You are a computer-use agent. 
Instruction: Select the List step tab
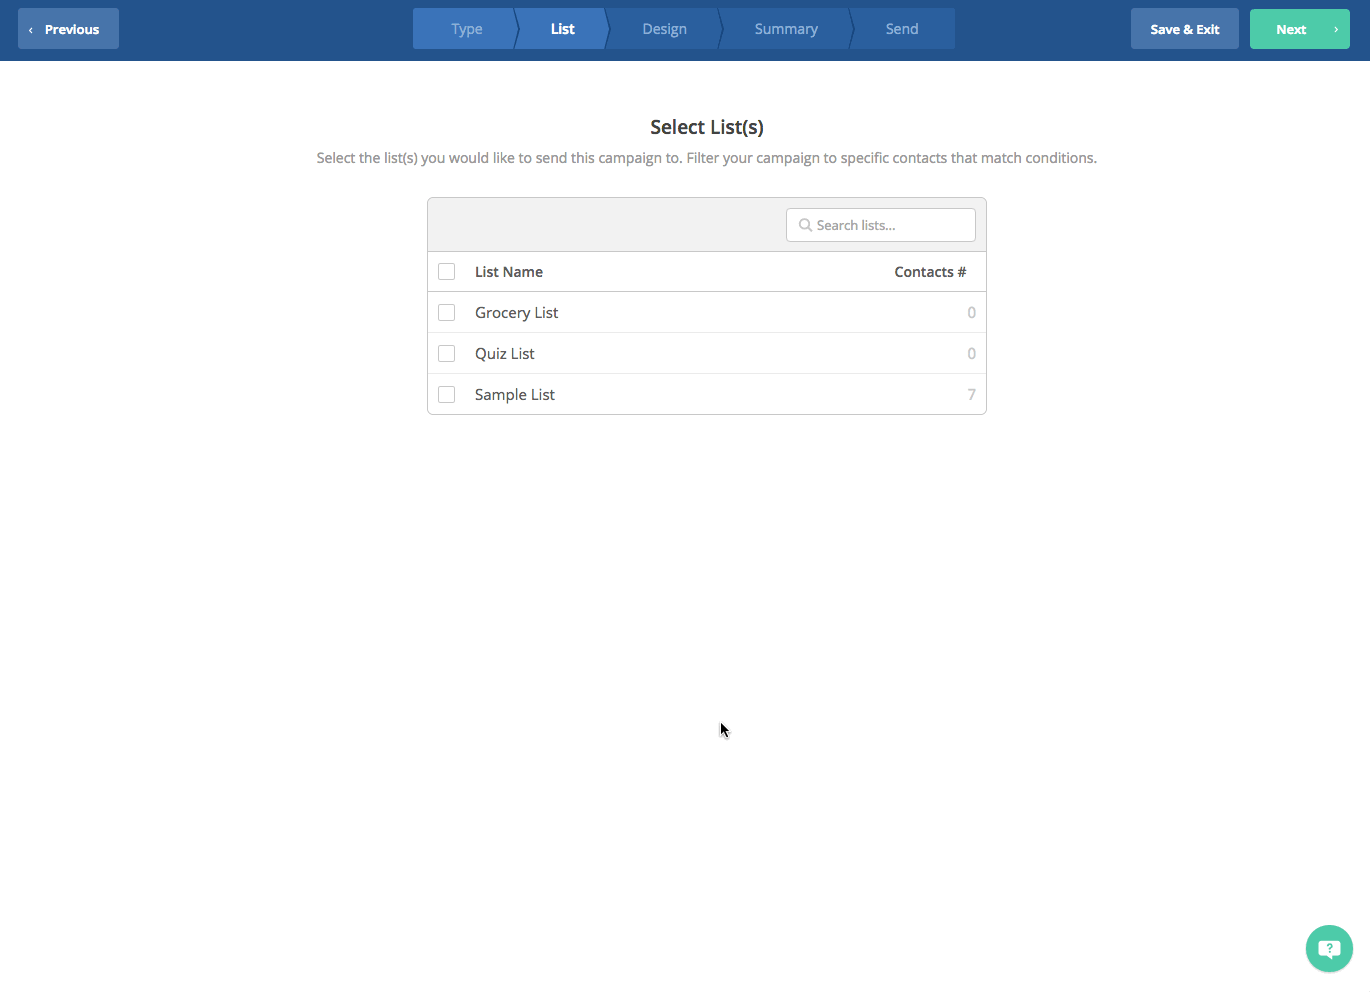point(562,29)
